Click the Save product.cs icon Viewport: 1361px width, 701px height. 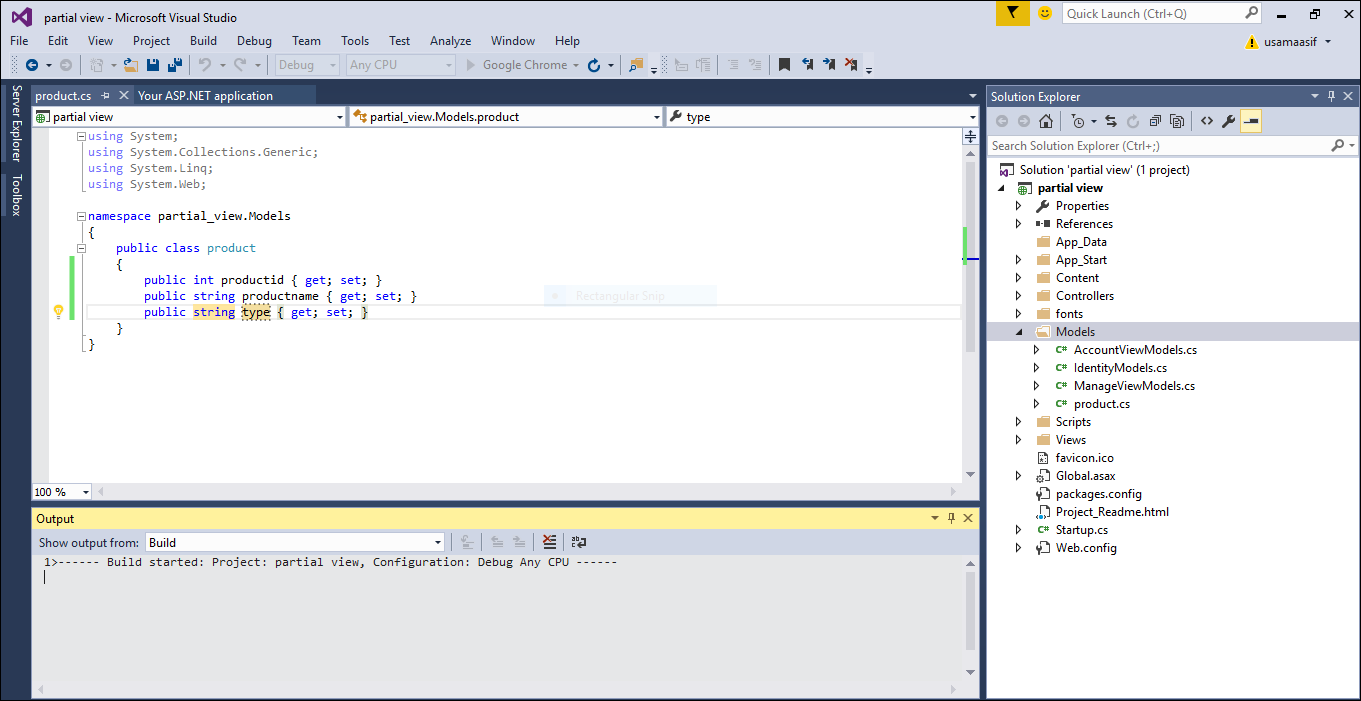point(153,65)
